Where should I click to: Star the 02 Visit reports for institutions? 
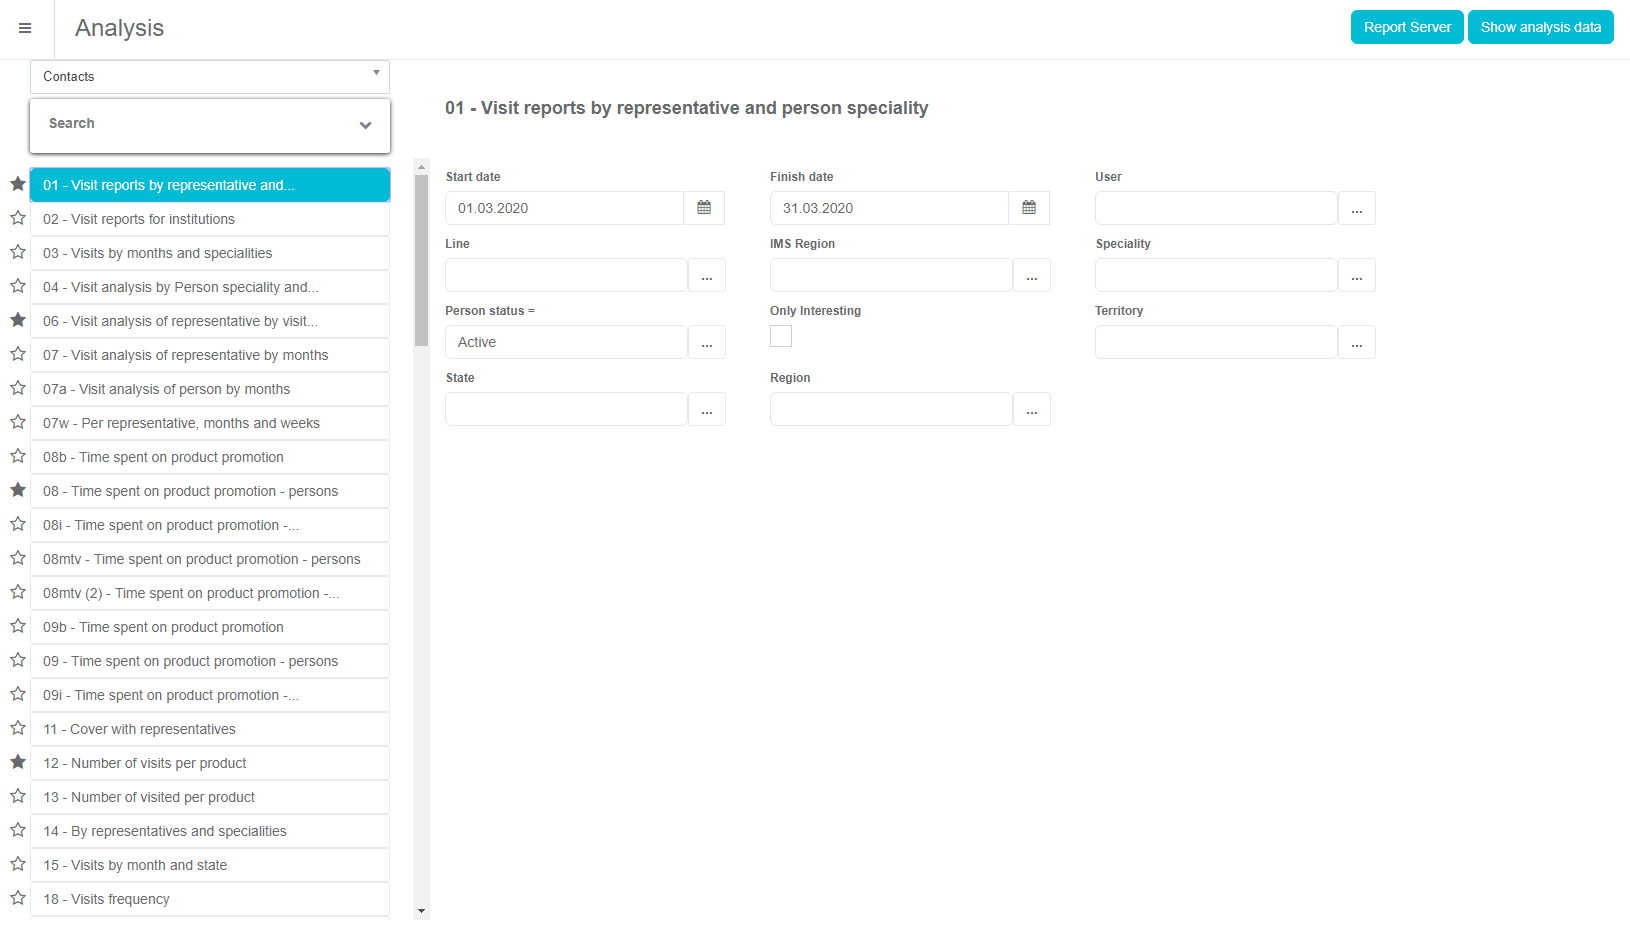tap(18, 218)
